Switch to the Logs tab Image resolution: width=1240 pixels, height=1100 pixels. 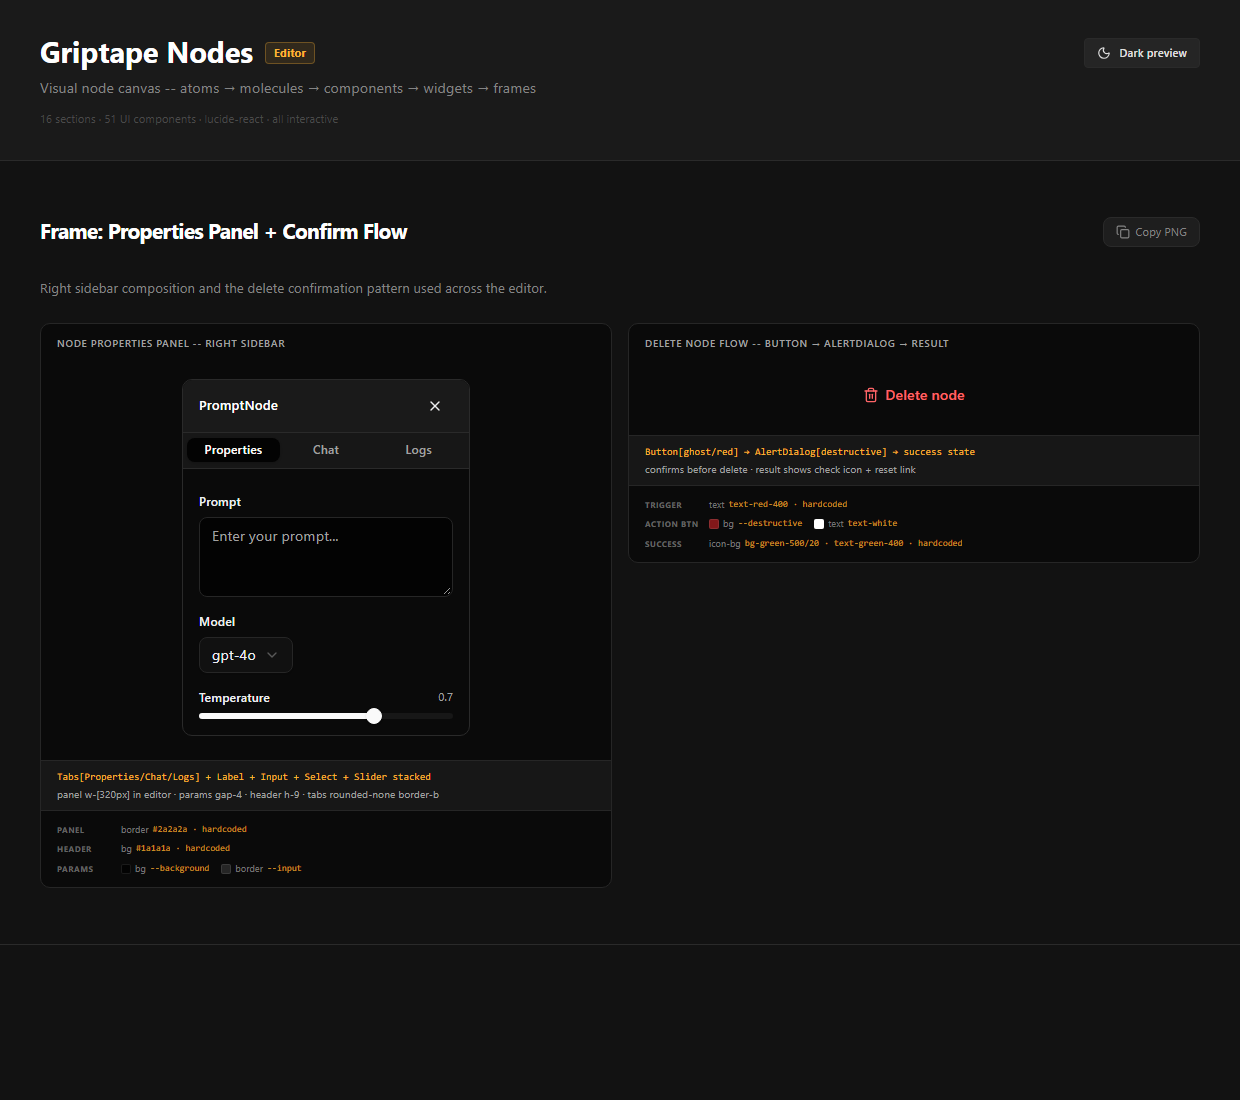419,450
